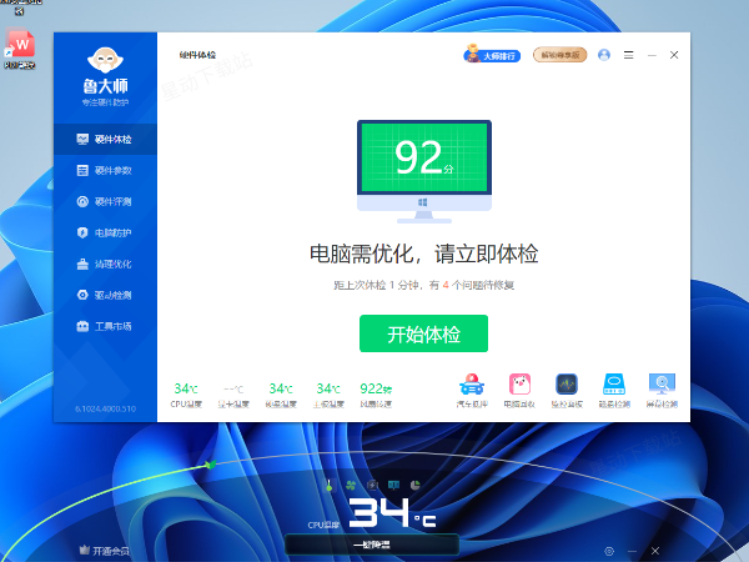The height and width of the screenshot is (562, 749).
Task: Switch to the 硬件评测 section
Action: [x=105, y=201]
